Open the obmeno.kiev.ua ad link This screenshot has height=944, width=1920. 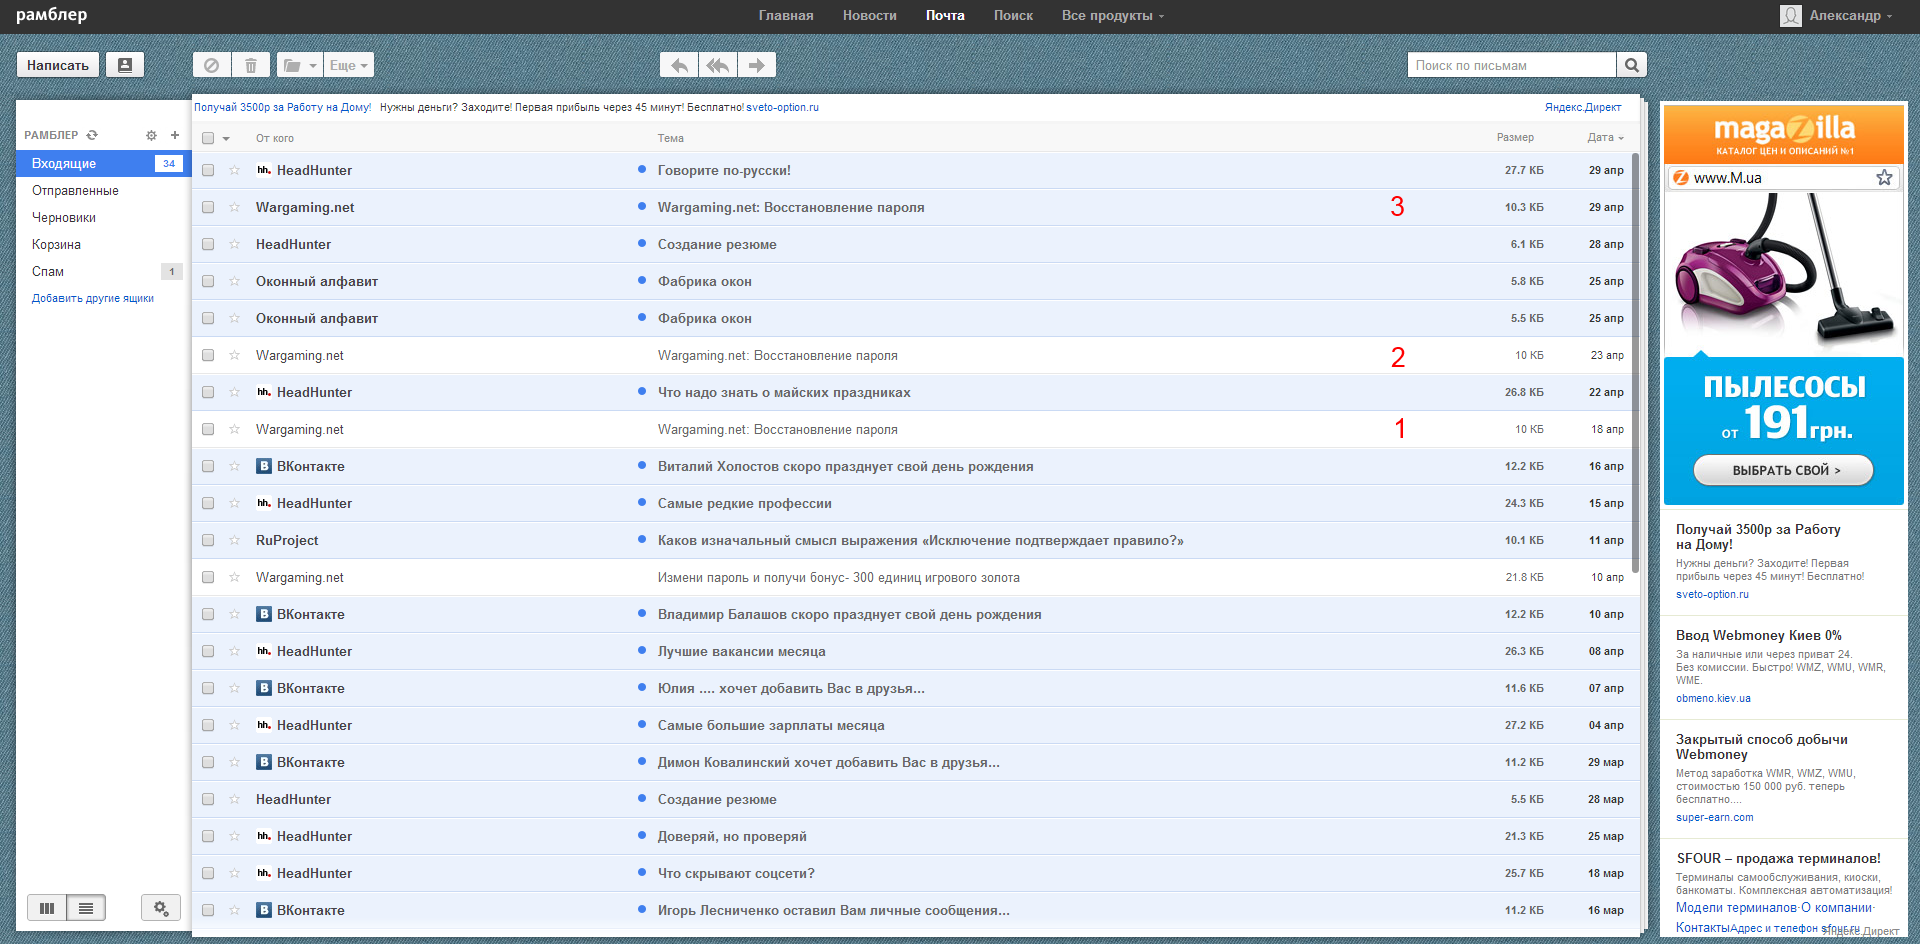[1713, 698]
